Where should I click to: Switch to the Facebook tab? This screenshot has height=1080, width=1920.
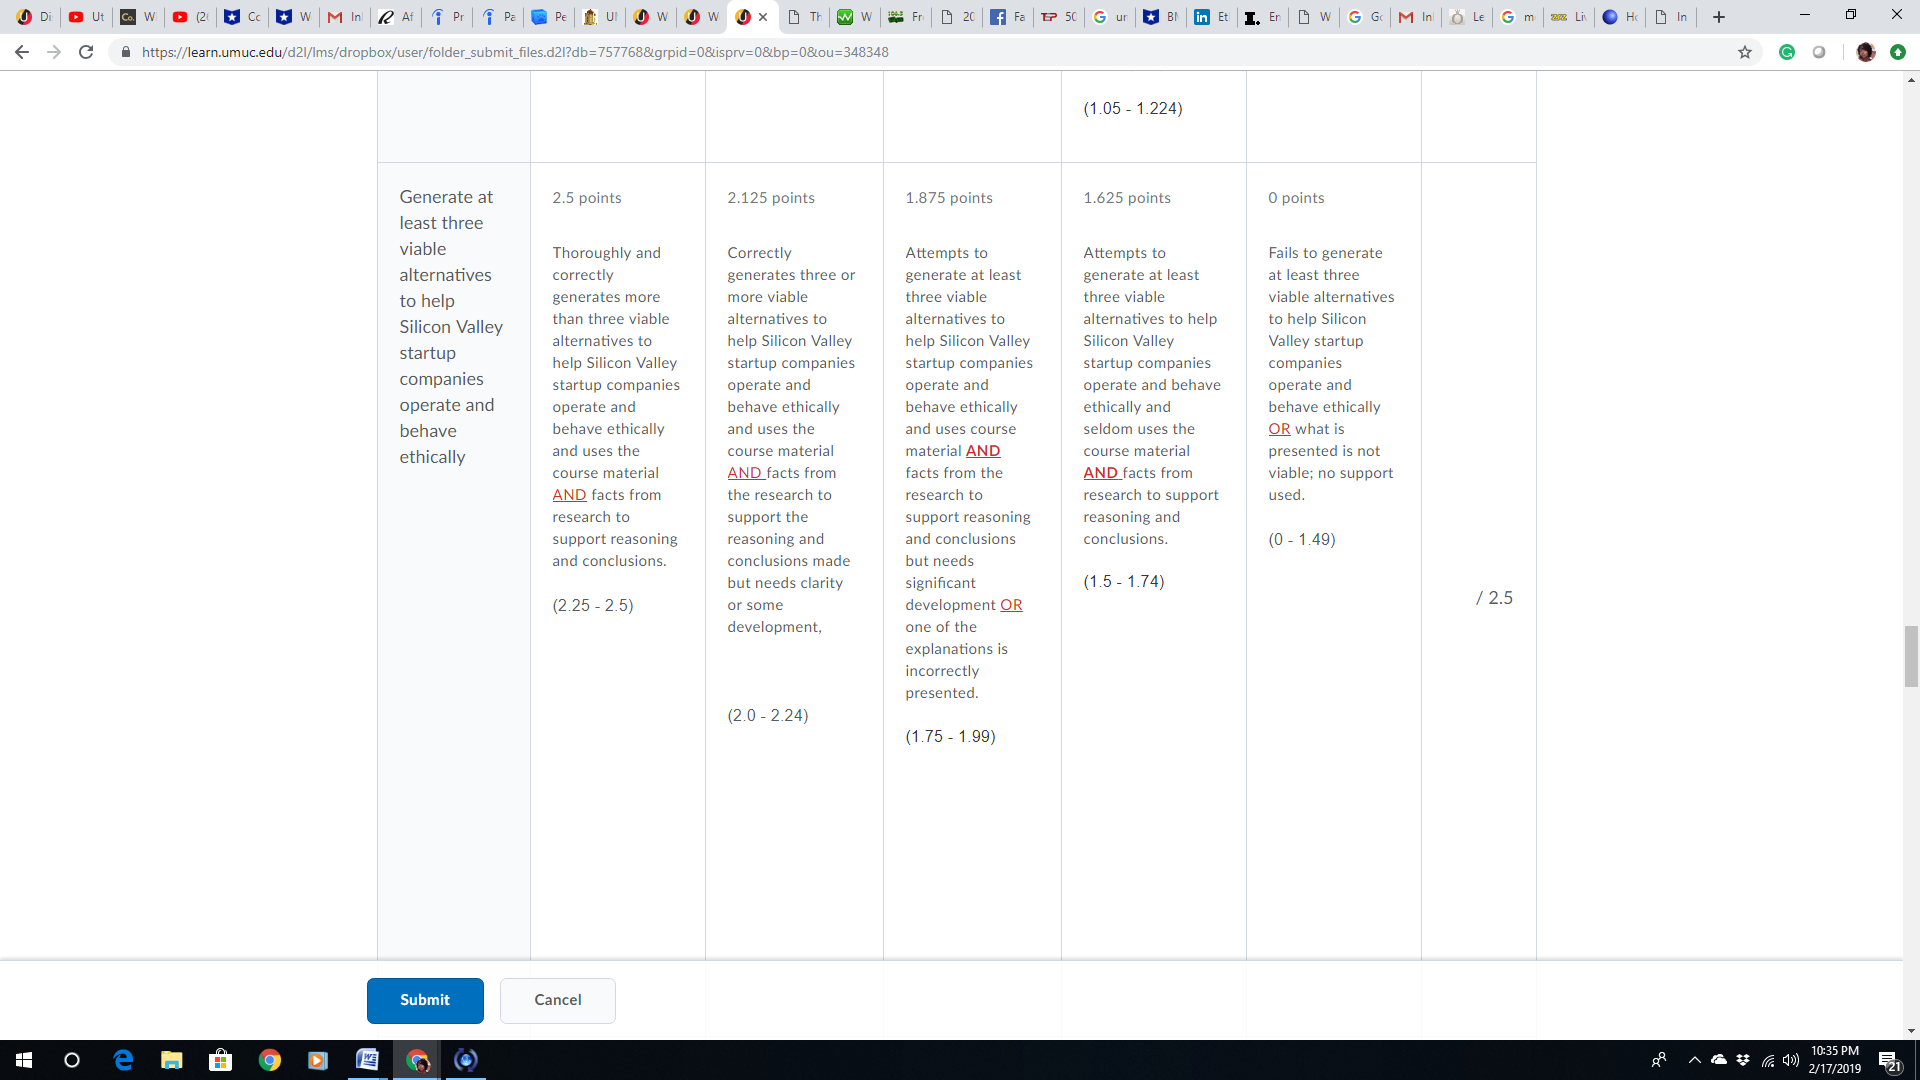click(1007, 17)
